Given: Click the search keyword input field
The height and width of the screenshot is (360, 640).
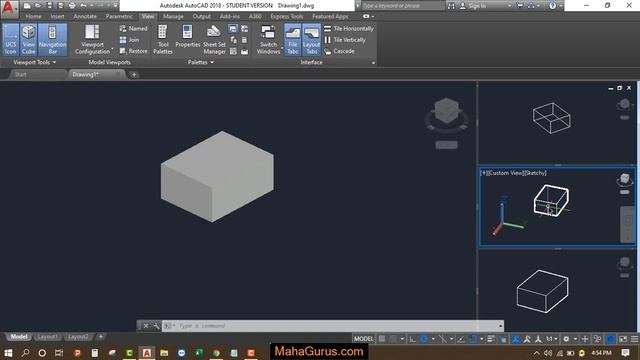Looking at the screenshot, I should (x=403, y=6).
